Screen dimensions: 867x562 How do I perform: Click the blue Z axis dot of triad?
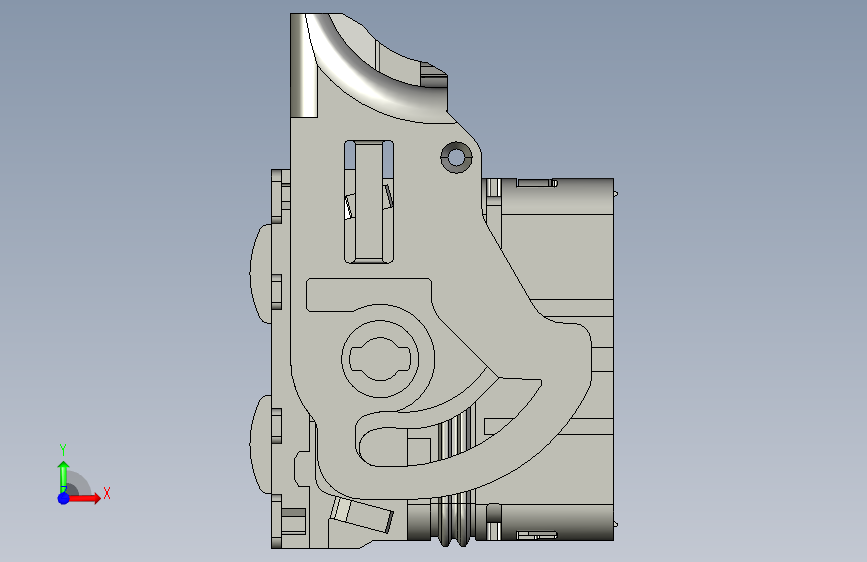coord(64,498)
